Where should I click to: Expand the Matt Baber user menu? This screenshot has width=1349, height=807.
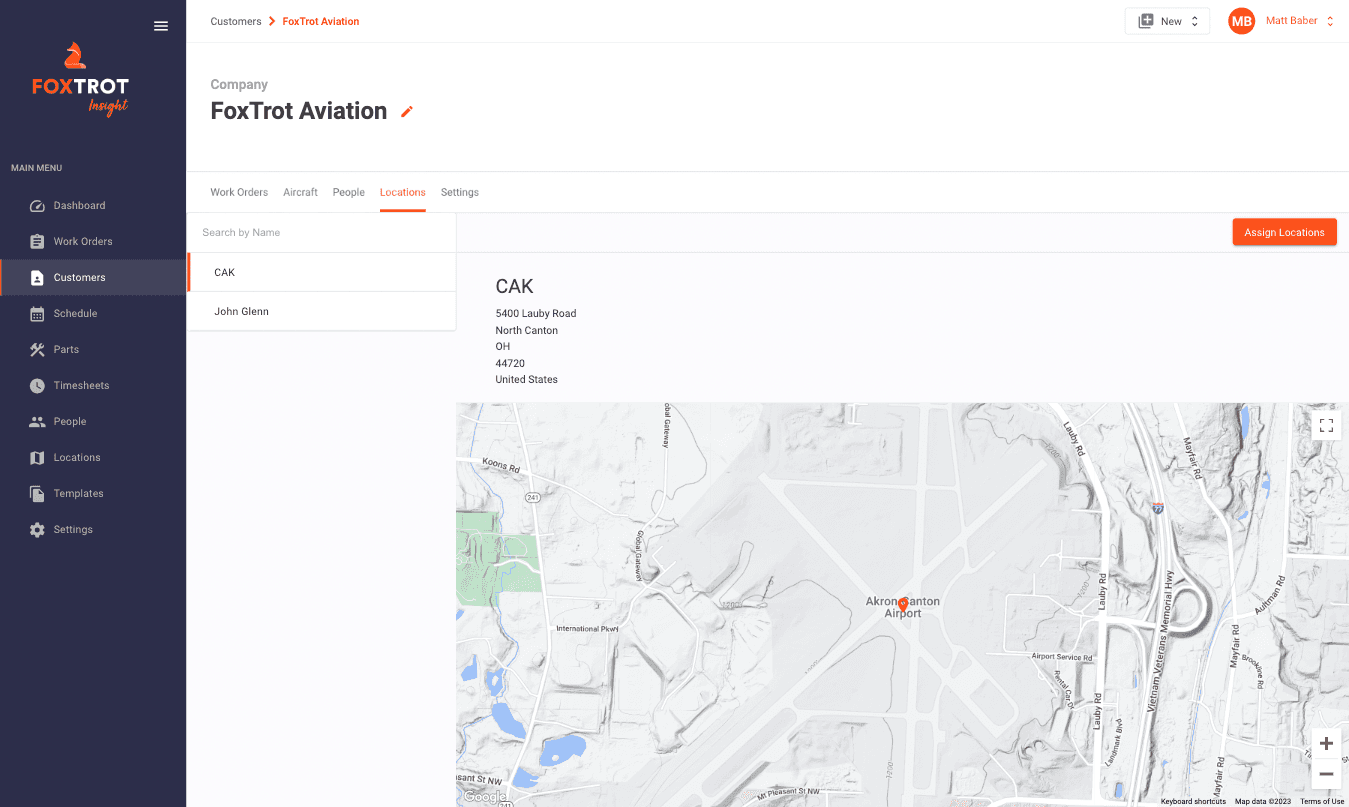pos(1299,21)
